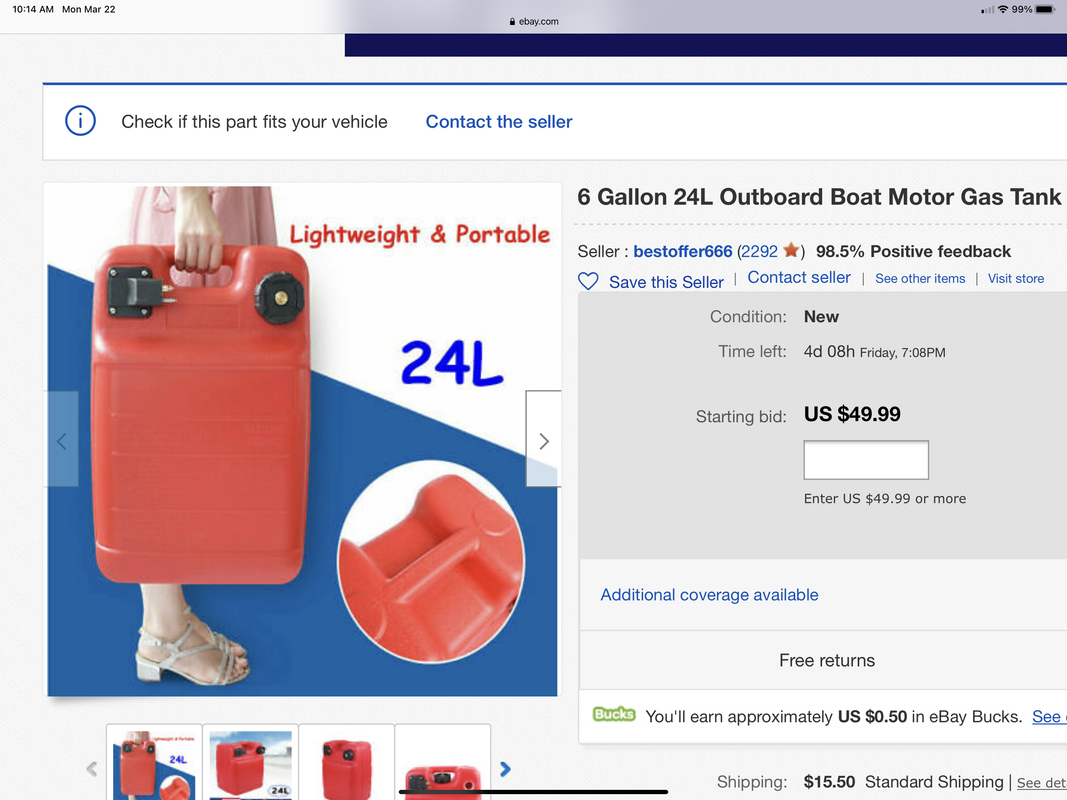The height and width of the screenshot is (800, 1067).
Task: Show previous image with left arrow
Action: click(61, 439)
